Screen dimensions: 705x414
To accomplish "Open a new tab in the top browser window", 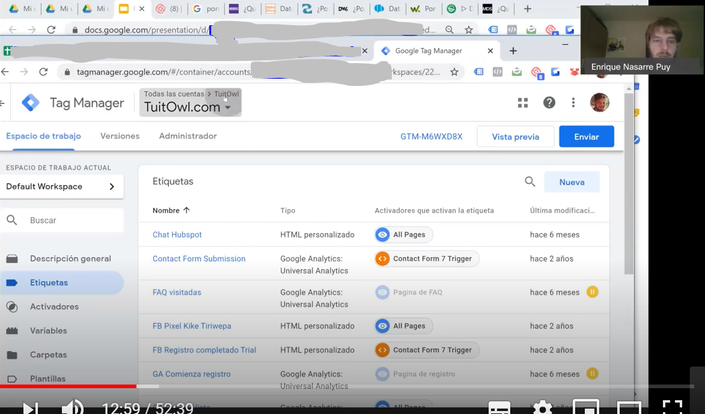I will click(x=527, y=9).
